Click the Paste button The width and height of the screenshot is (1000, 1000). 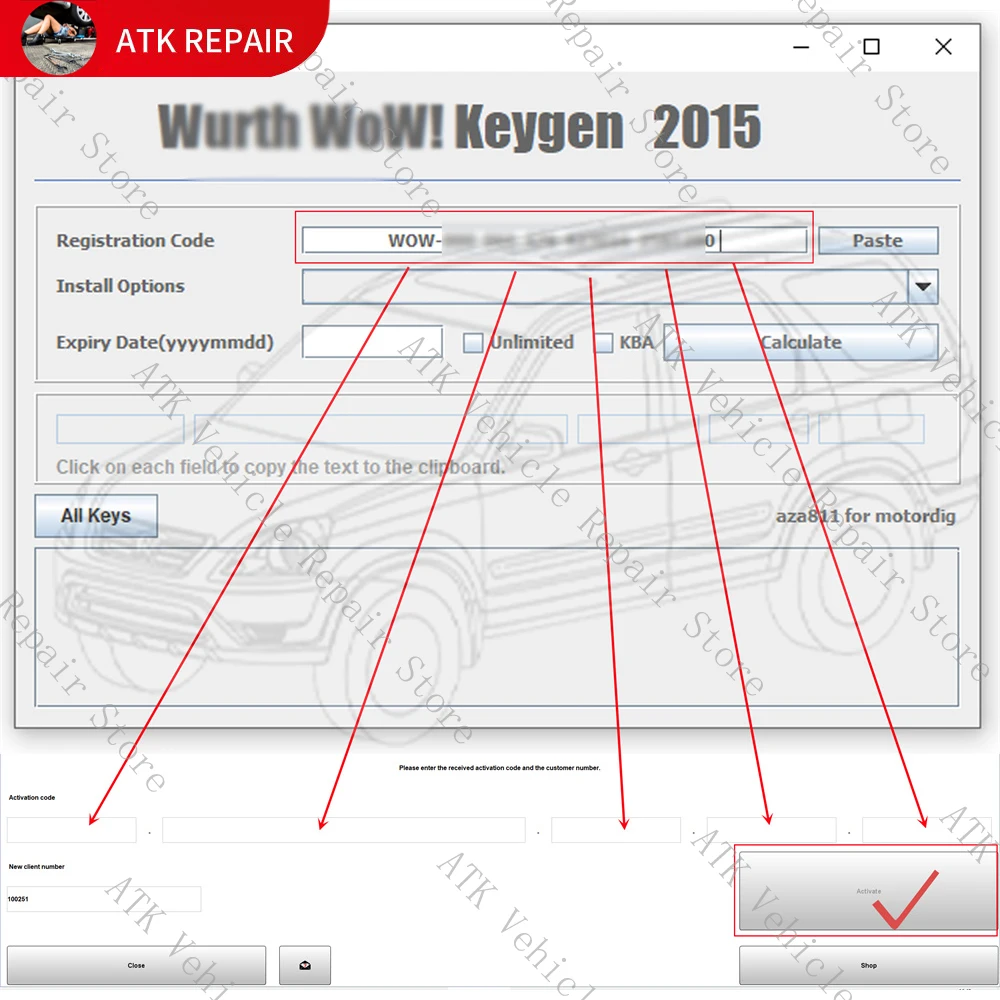click(x=878, y=241)
